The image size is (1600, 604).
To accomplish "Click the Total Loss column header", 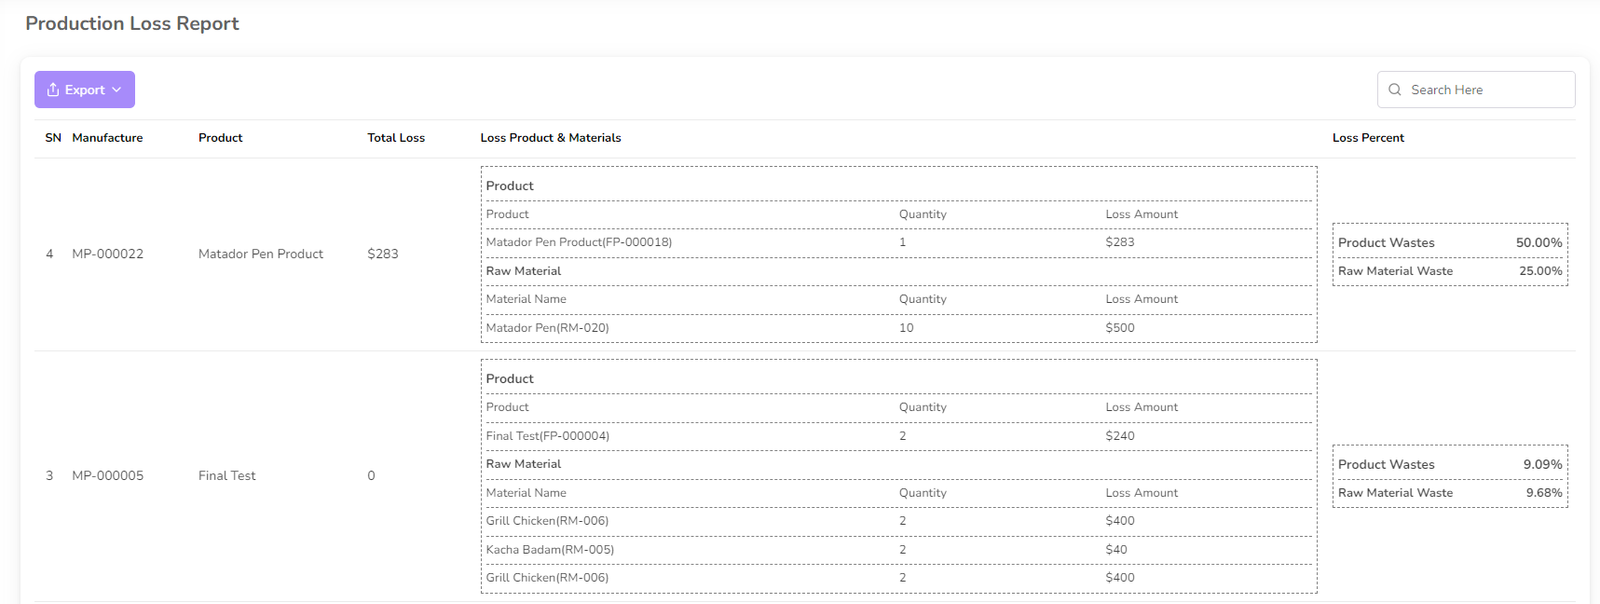I will [396, 138].
